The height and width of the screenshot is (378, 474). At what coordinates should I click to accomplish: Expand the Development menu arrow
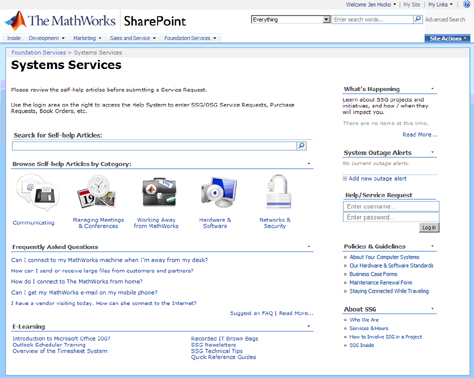[63, 38]
